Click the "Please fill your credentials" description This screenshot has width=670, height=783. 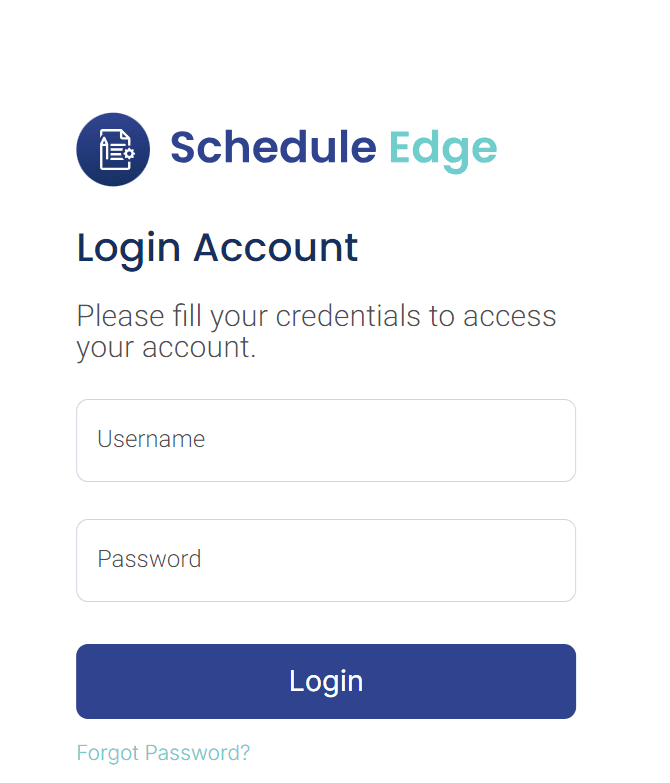coord(316,316)
